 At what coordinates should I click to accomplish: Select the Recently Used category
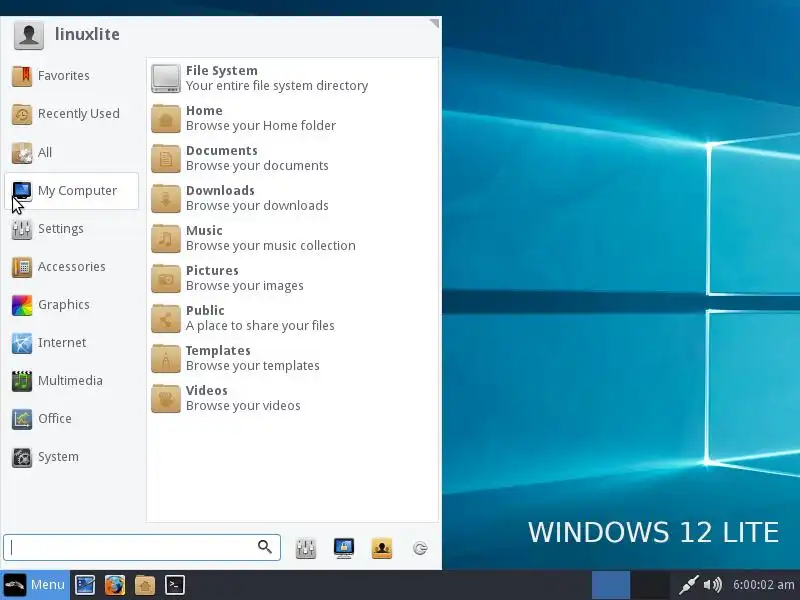(71, 114)
